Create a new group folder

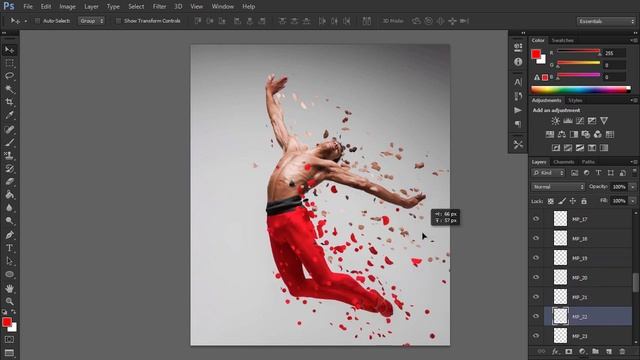pyautogui.click(x=596, y=351)
